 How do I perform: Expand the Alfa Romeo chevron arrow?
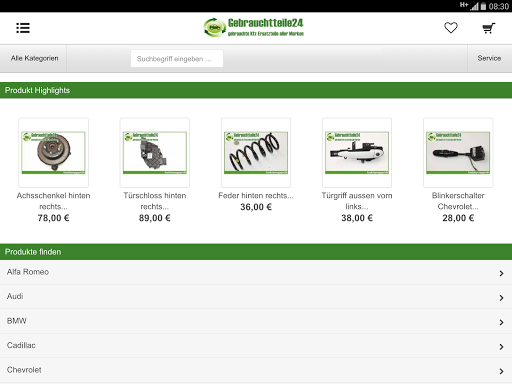pyautogui.click(x=501, y=273)
